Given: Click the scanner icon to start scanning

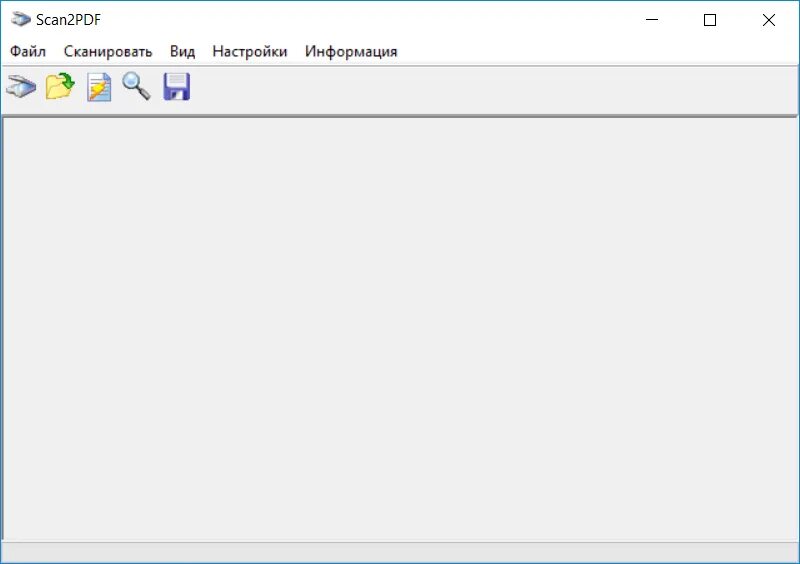Looking at the screenshot, I should click(x=21, y=86).
